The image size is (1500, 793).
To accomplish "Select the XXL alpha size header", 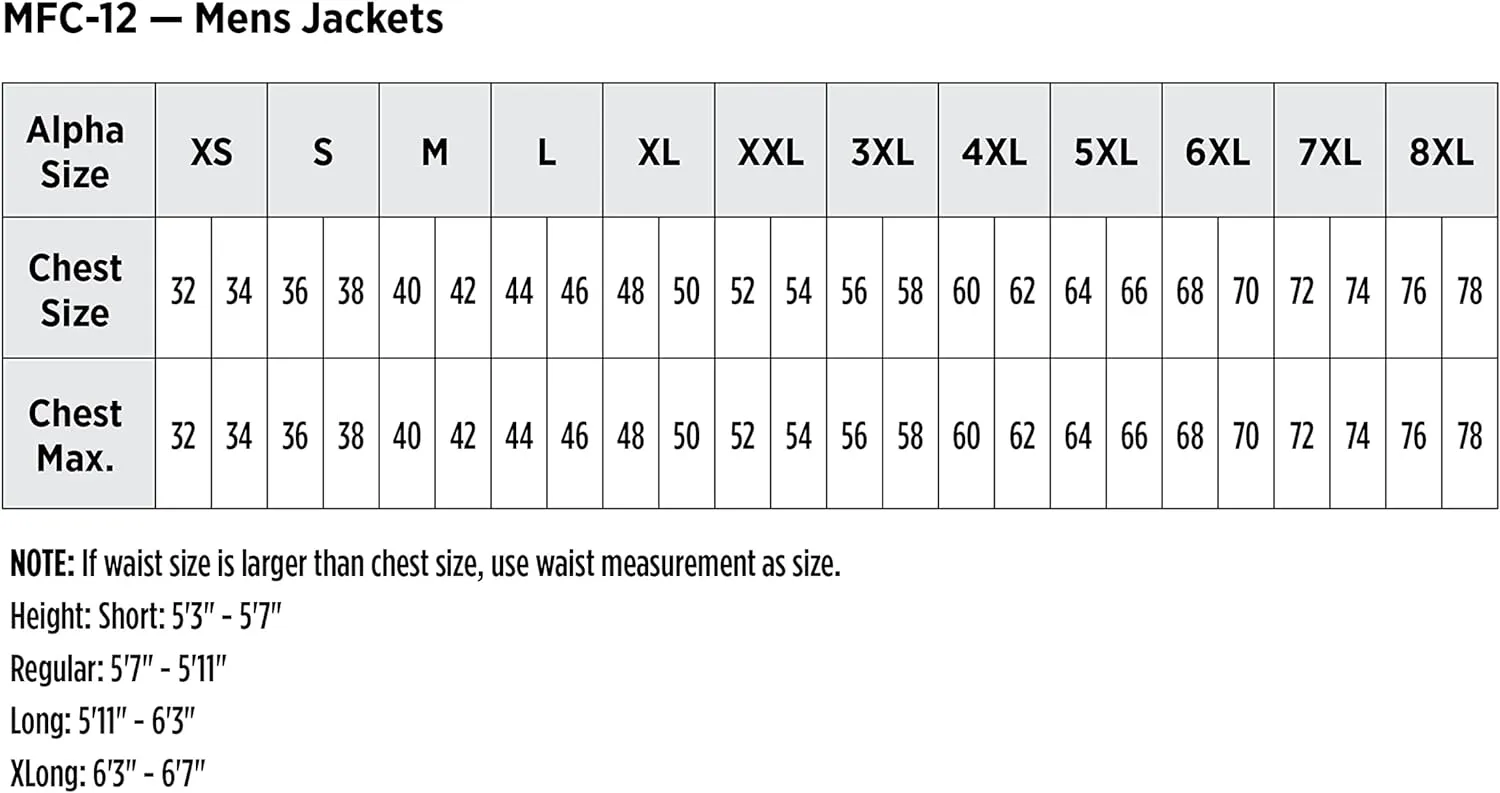I will tap(770, 152).
